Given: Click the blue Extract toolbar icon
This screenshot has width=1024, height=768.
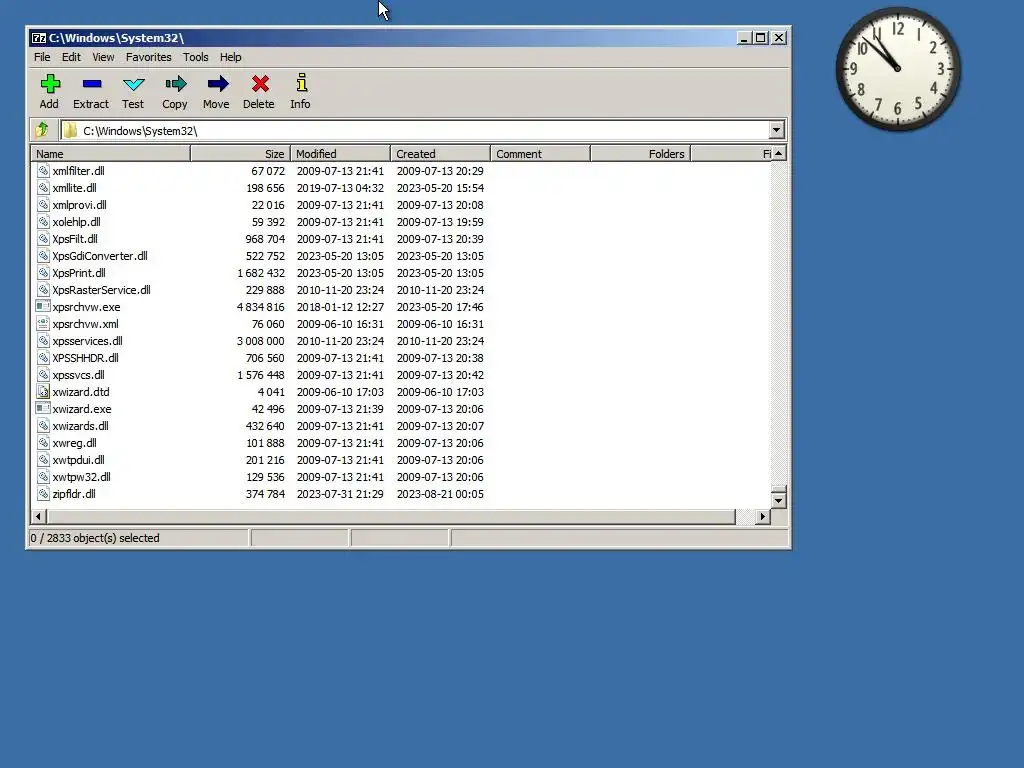Looking at the screenshot, I should (91, 84).
